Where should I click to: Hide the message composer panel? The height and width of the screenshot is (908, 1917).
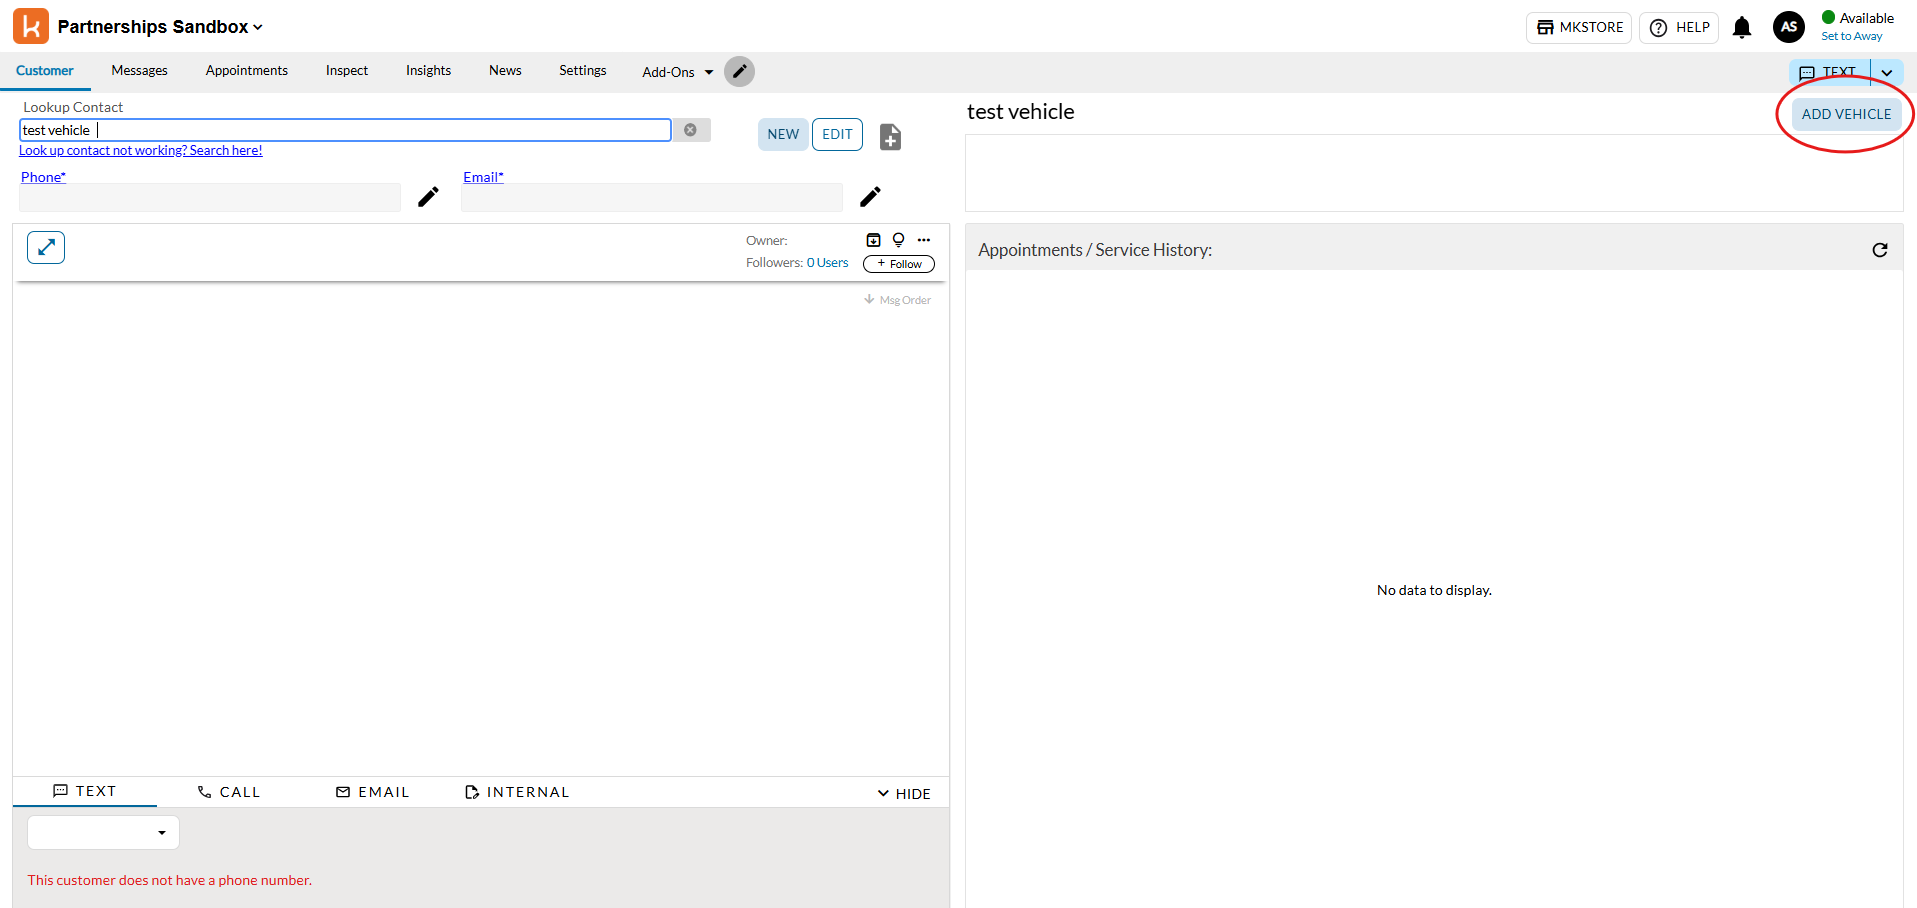tap(904, 793)
